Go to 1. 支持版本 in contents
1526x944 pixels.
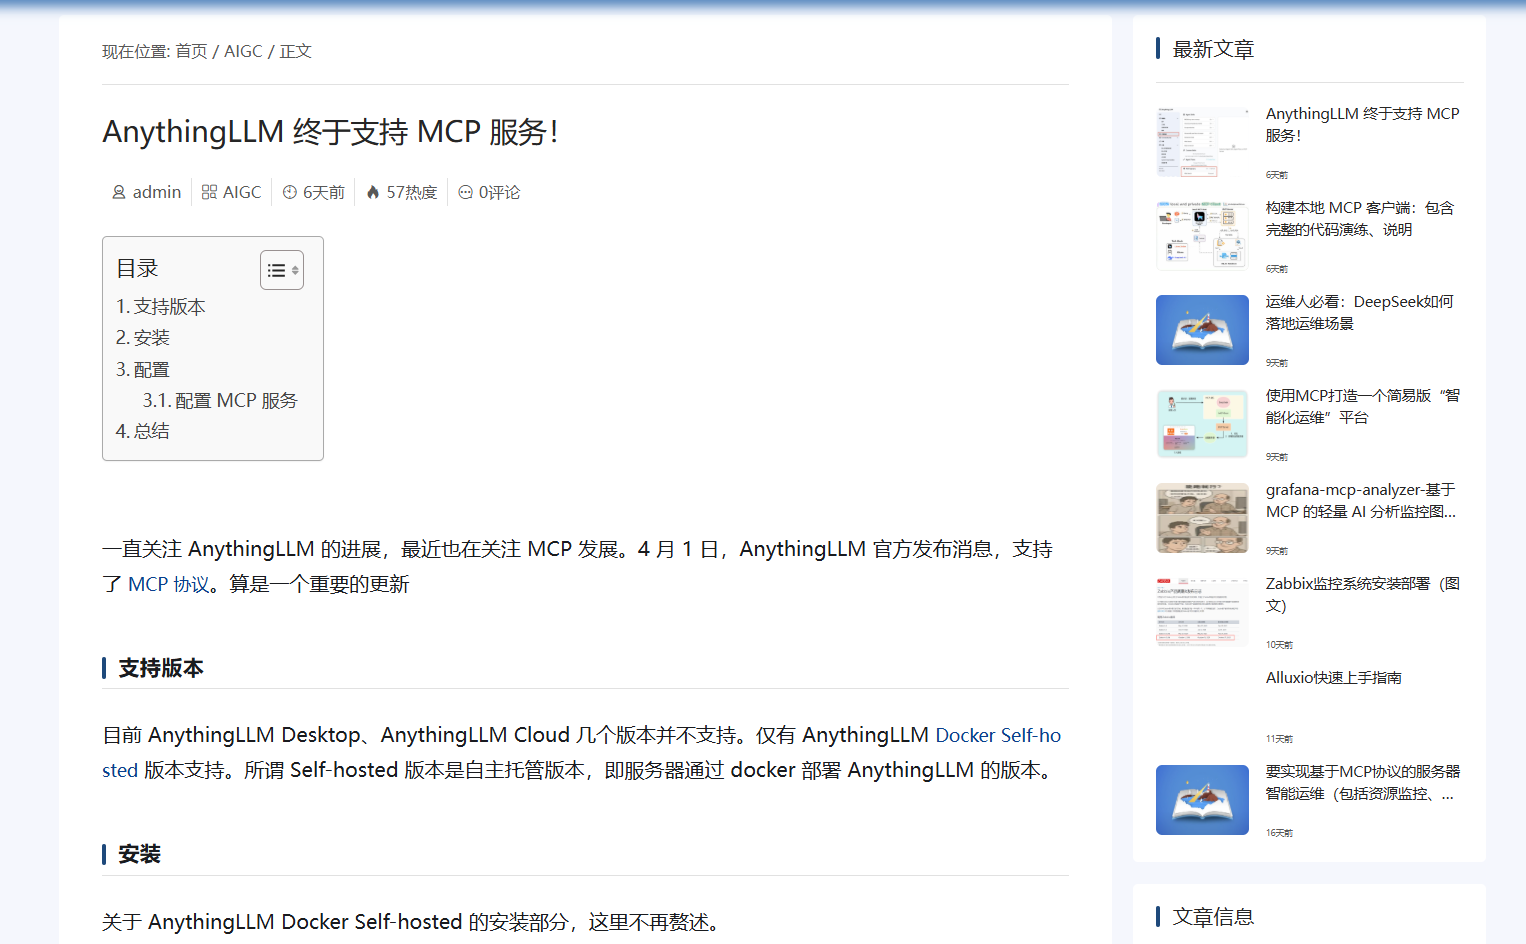(x=161, y=307)
